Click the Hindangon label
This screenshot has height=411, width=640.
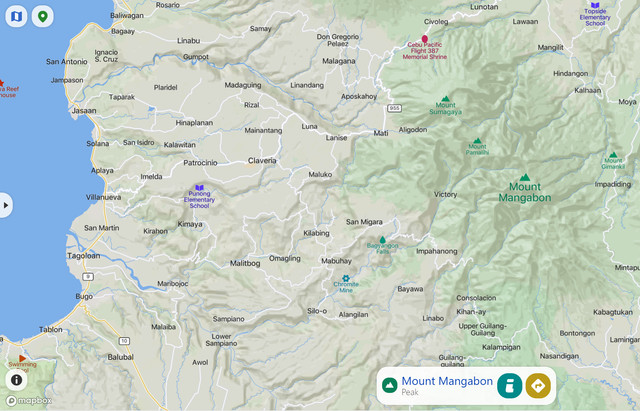(x=571, y=73)
